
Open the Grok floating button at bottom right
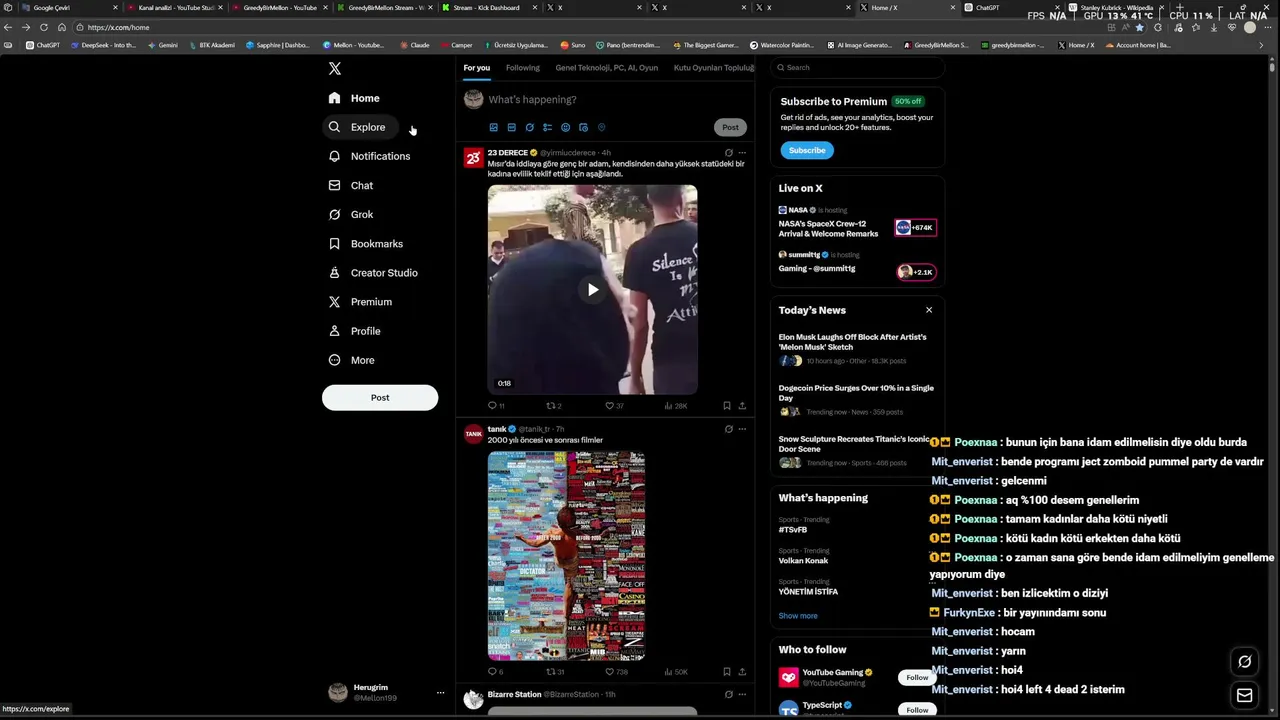[x=1245, y=661]
